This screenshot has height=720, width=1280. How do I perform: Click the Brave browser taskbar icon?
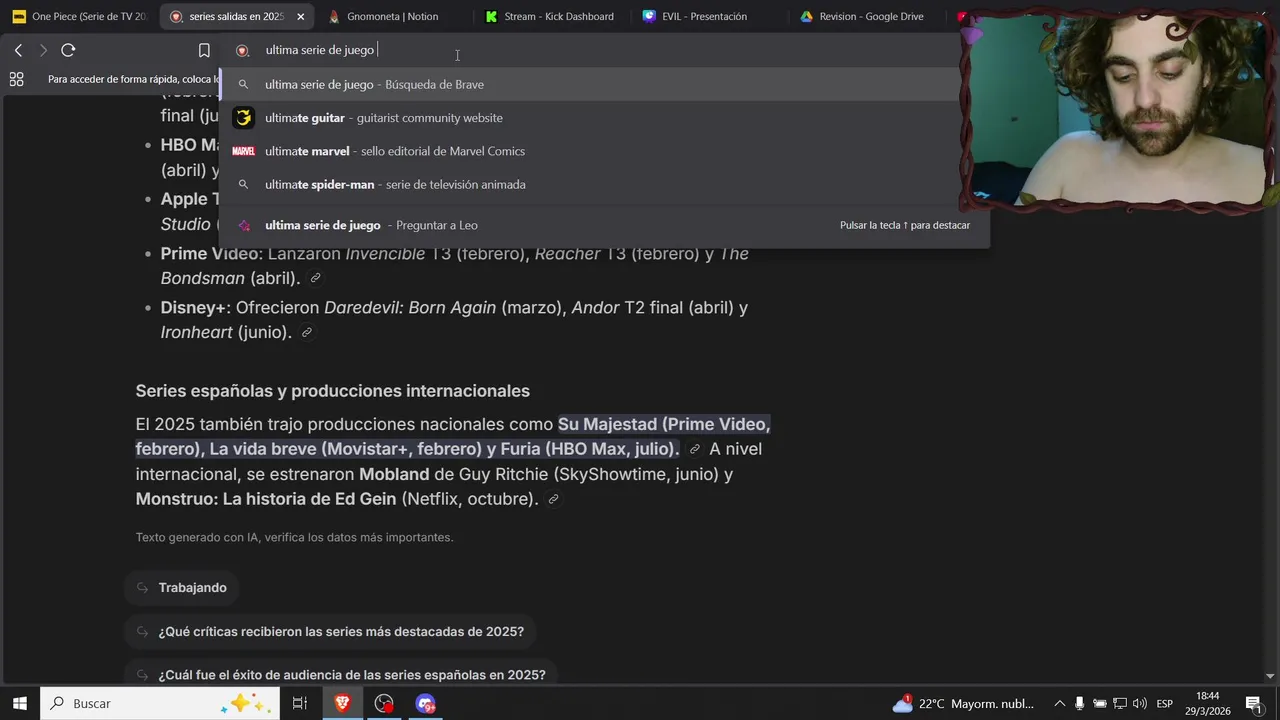pyautogui.click(x=342, y=703)
